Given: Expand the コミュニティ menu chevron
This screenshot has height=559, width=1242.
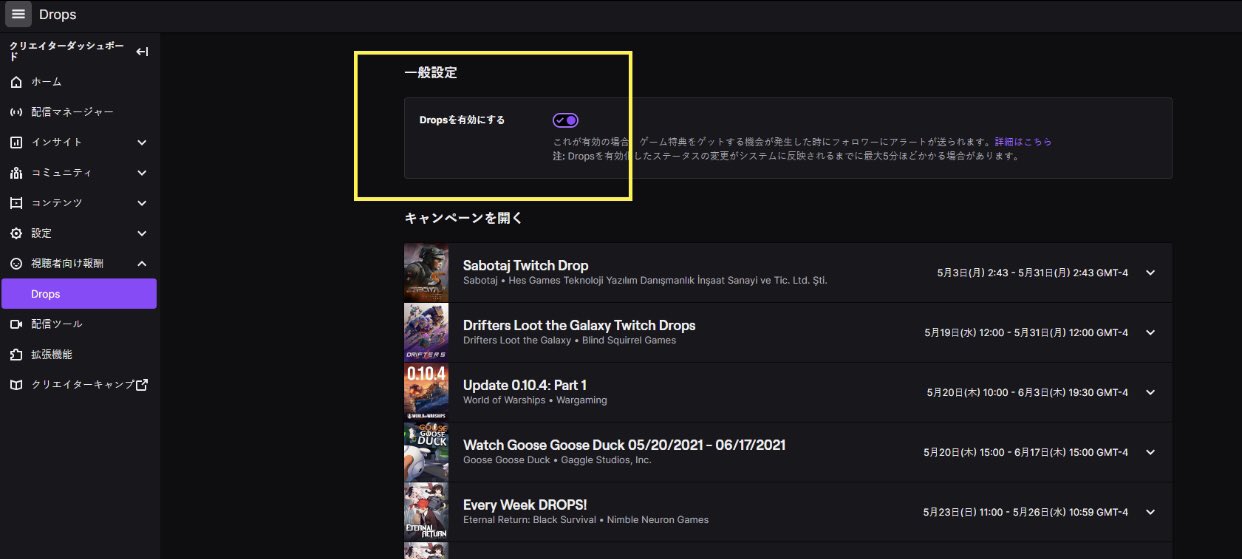Looking at the screenshot, I should tap(142, 173).
